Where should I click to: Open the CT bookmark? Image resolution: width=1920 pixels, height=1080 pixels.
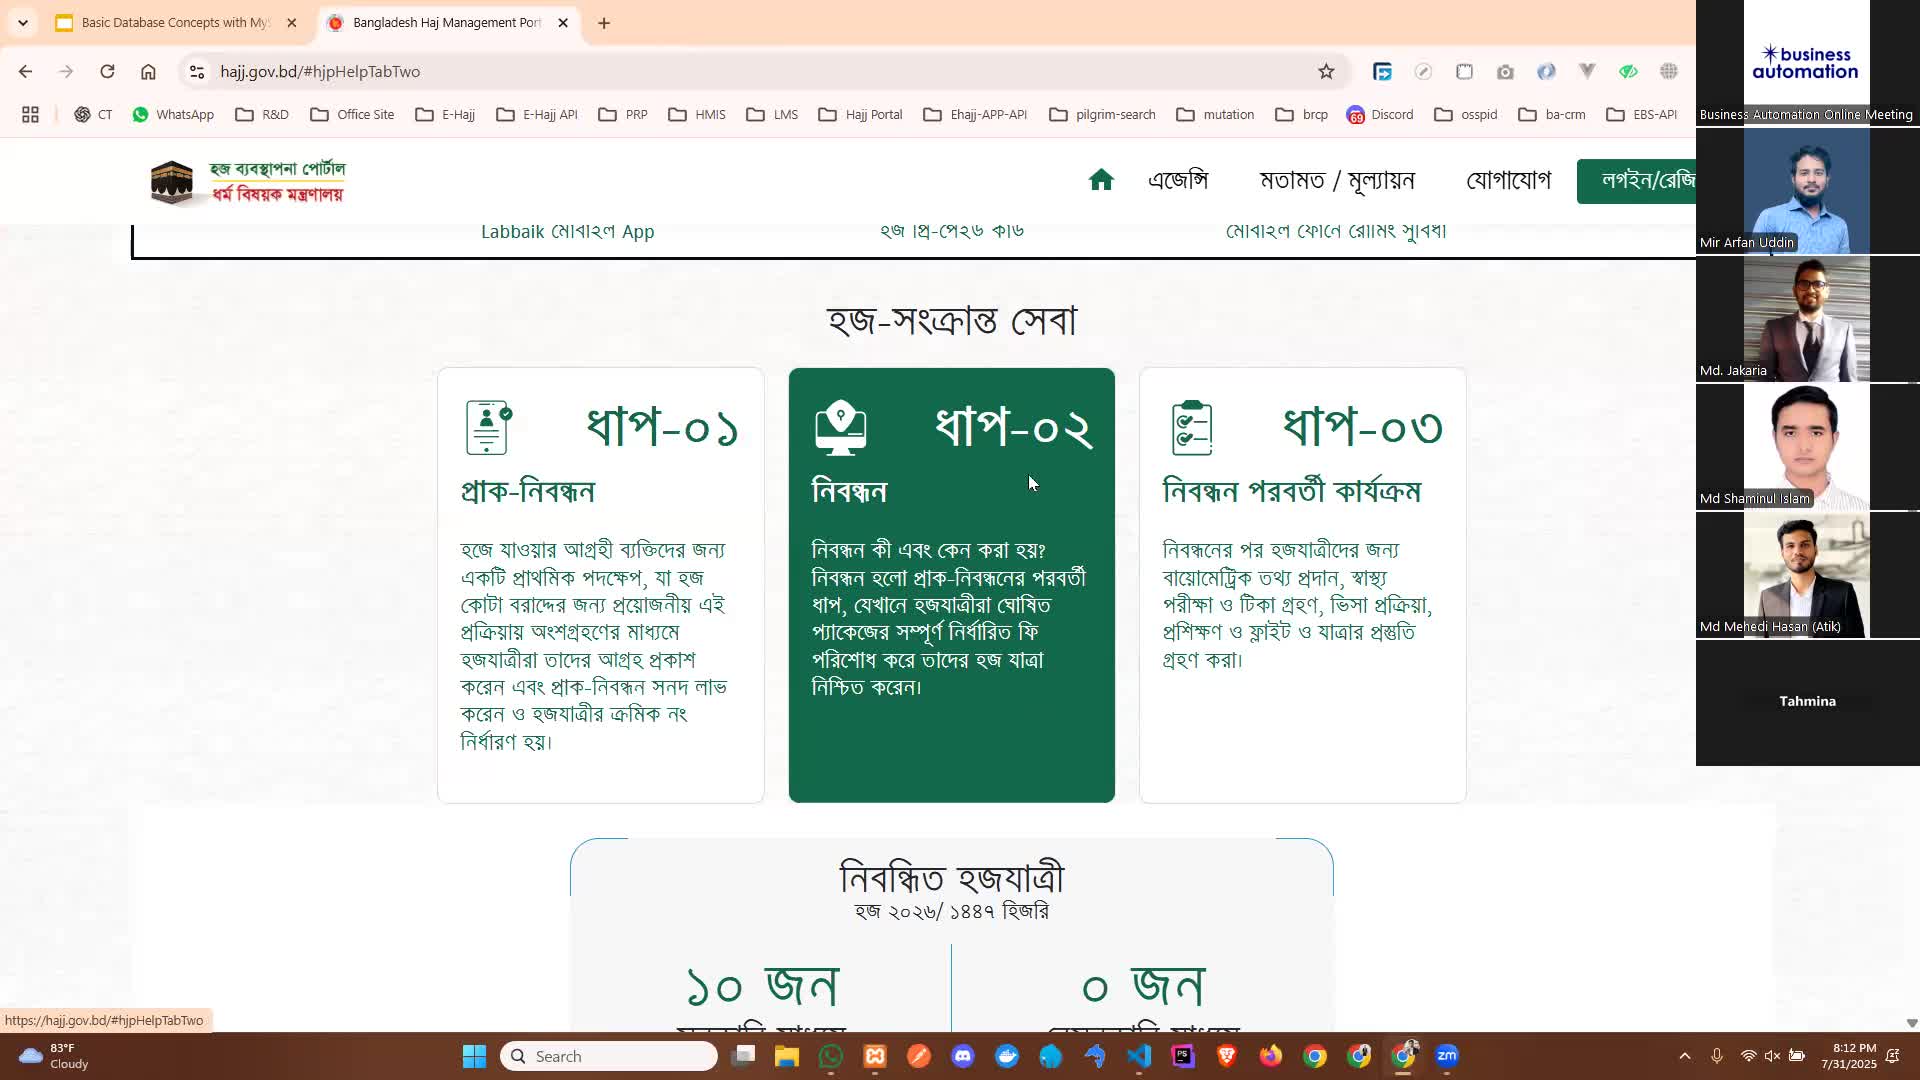point(93,115)
